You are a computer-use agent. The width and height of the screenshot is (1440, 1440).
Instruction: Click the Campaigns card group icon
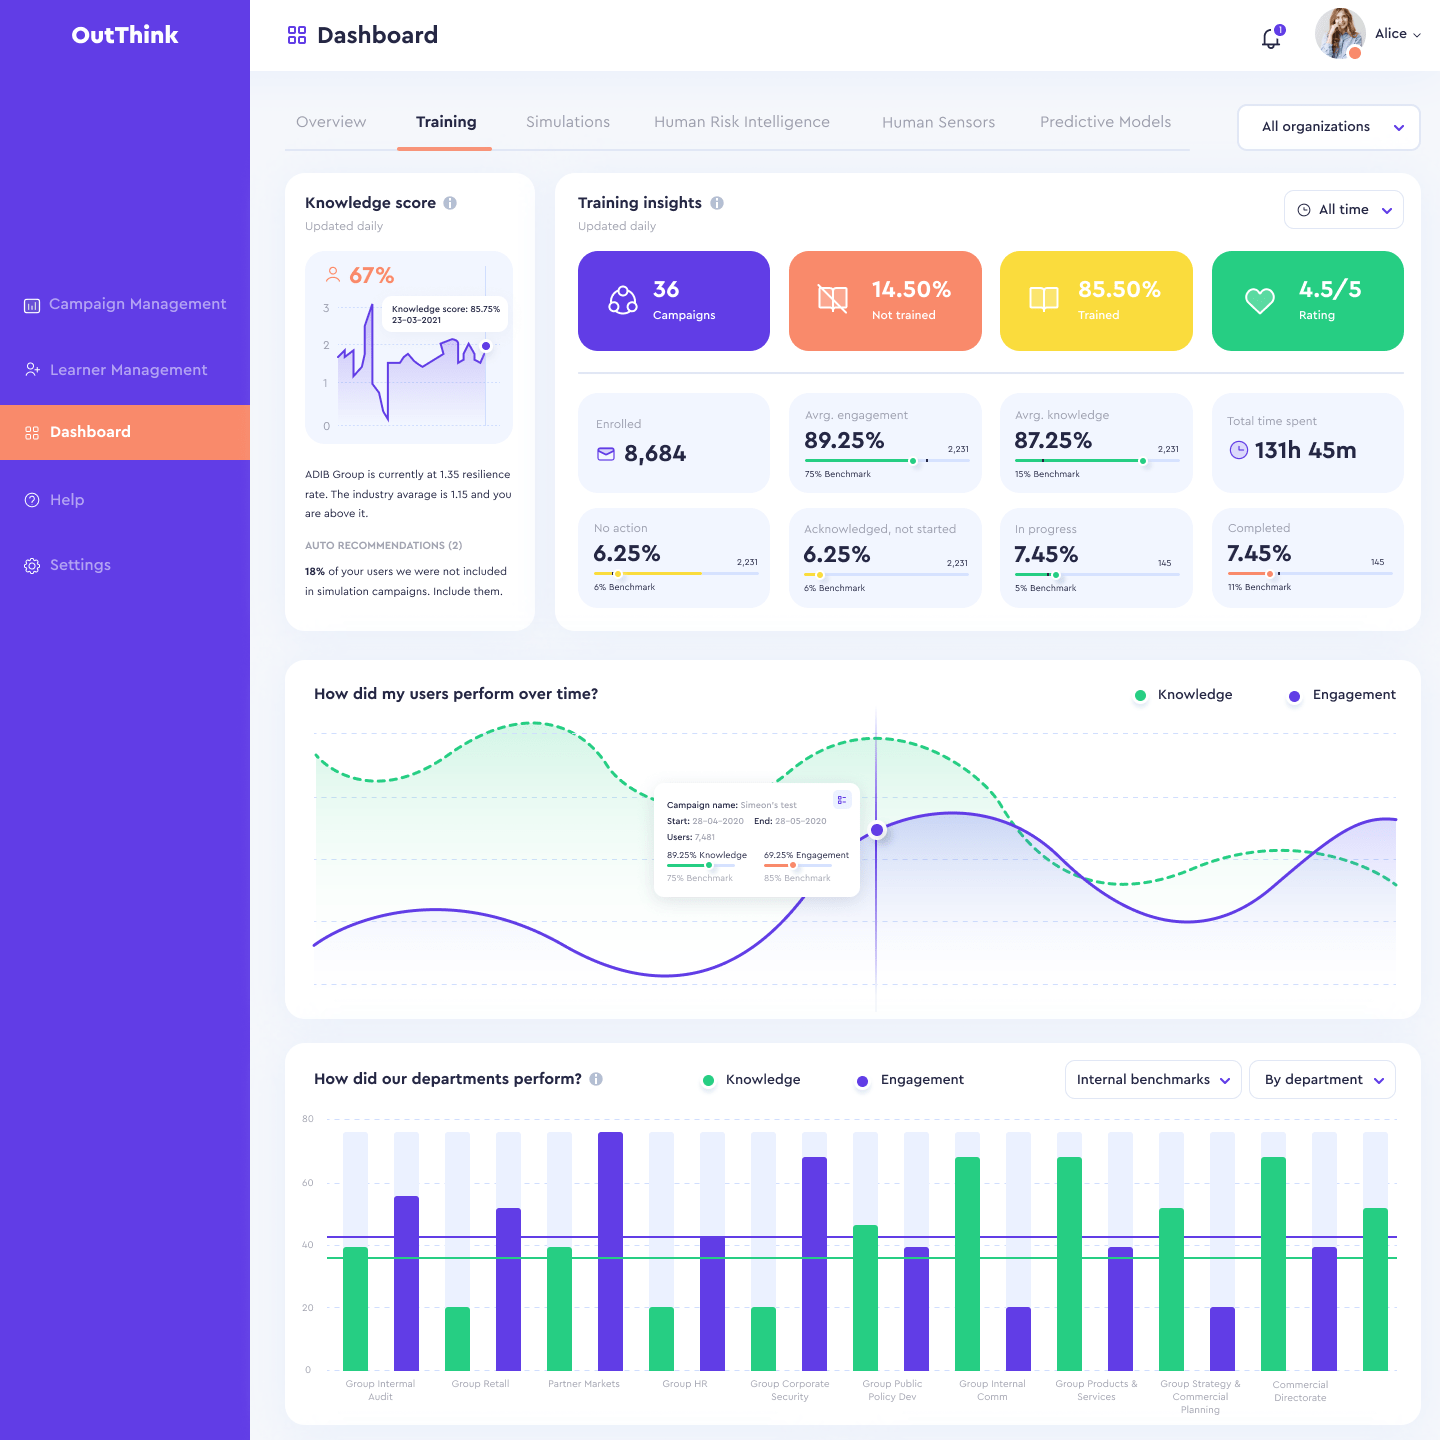coord(623,300)
